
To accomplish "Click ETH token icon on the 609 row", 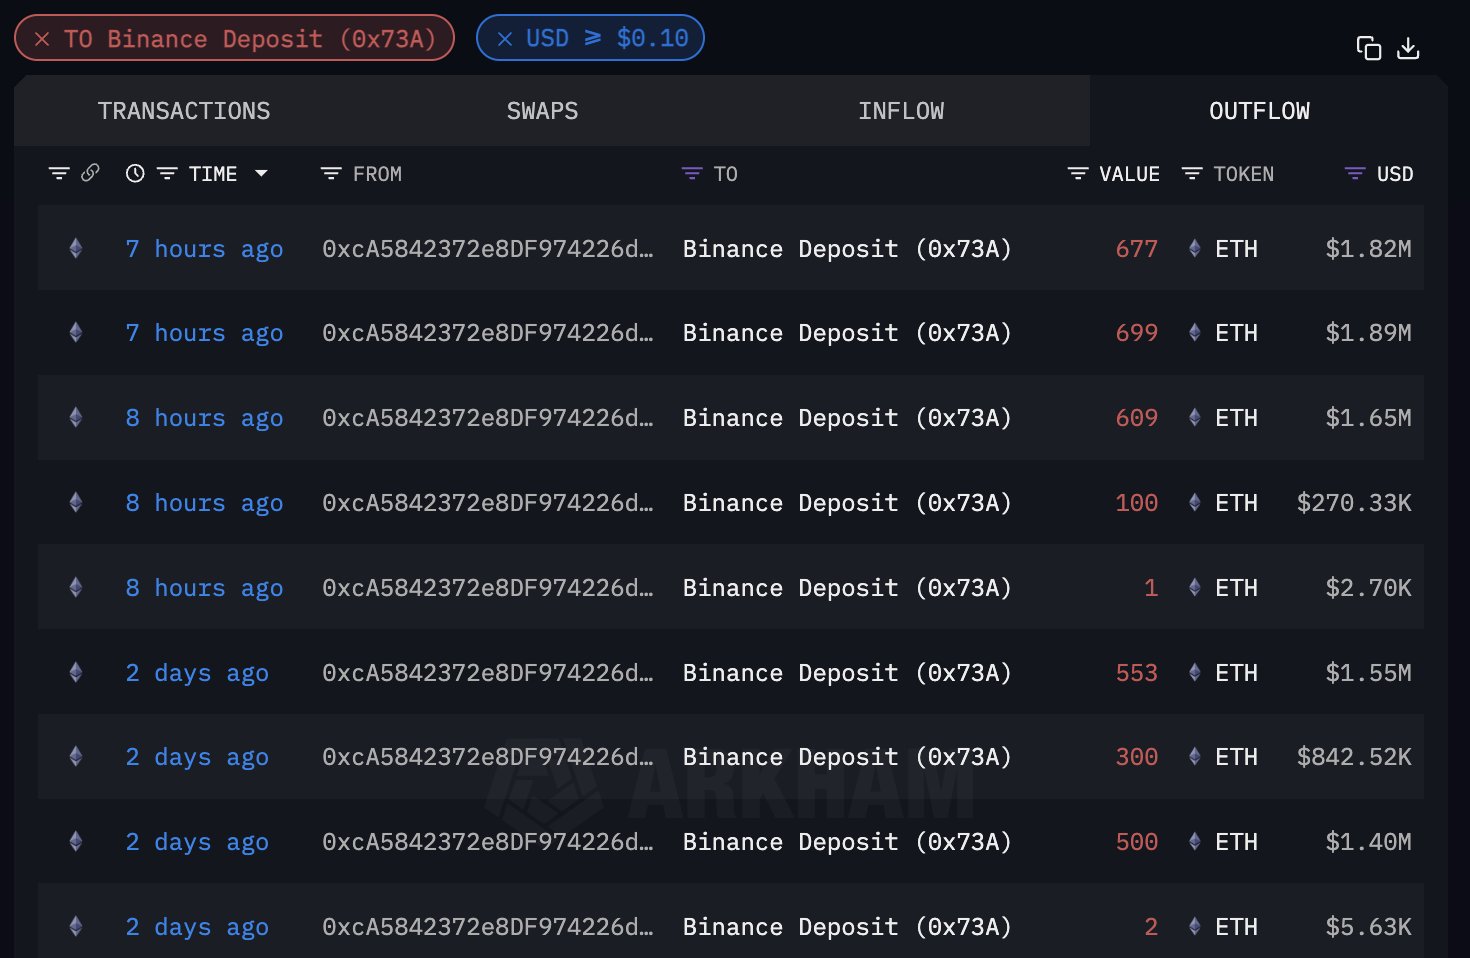I will 1194,417.
